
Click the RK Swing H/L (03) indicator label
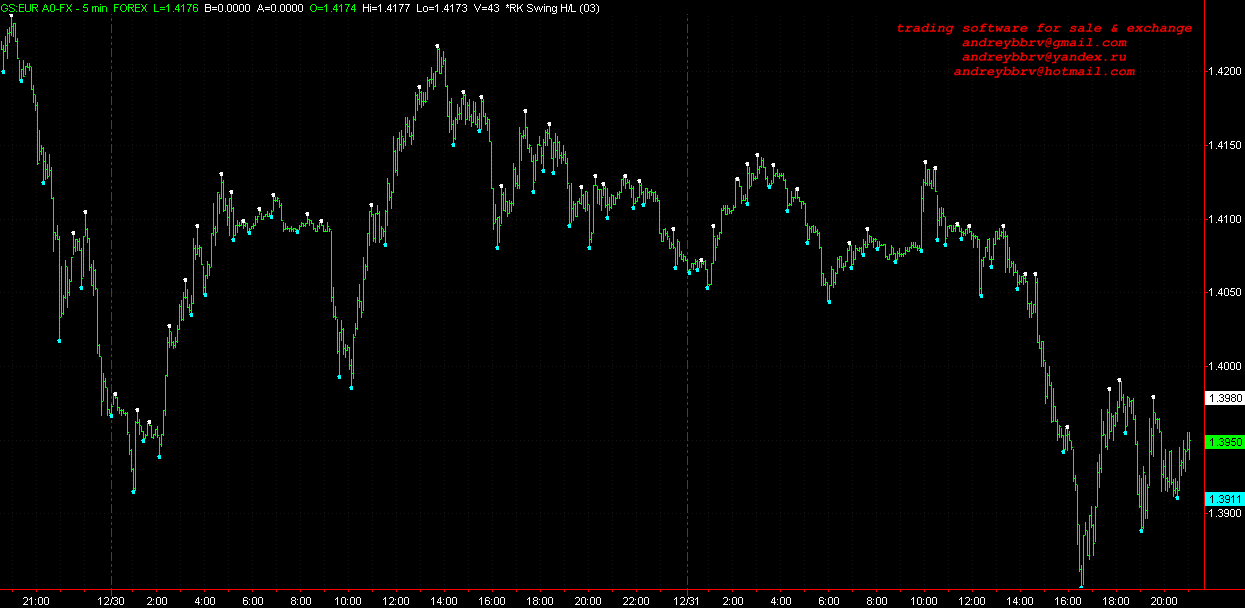pyautogui.click(x=551, y=9)
